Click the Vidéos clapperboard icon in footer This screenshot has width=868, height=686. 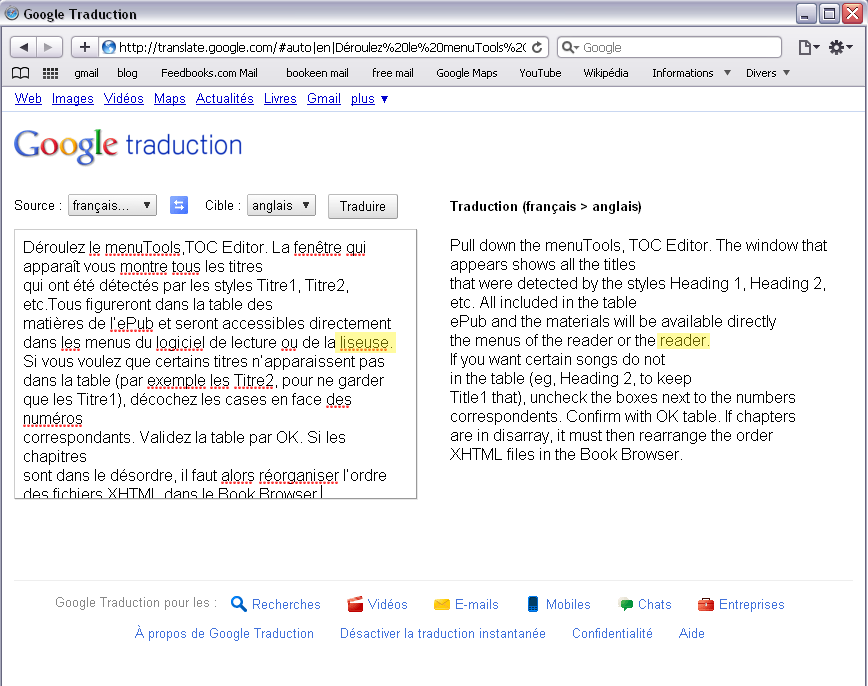coord(355,604)
